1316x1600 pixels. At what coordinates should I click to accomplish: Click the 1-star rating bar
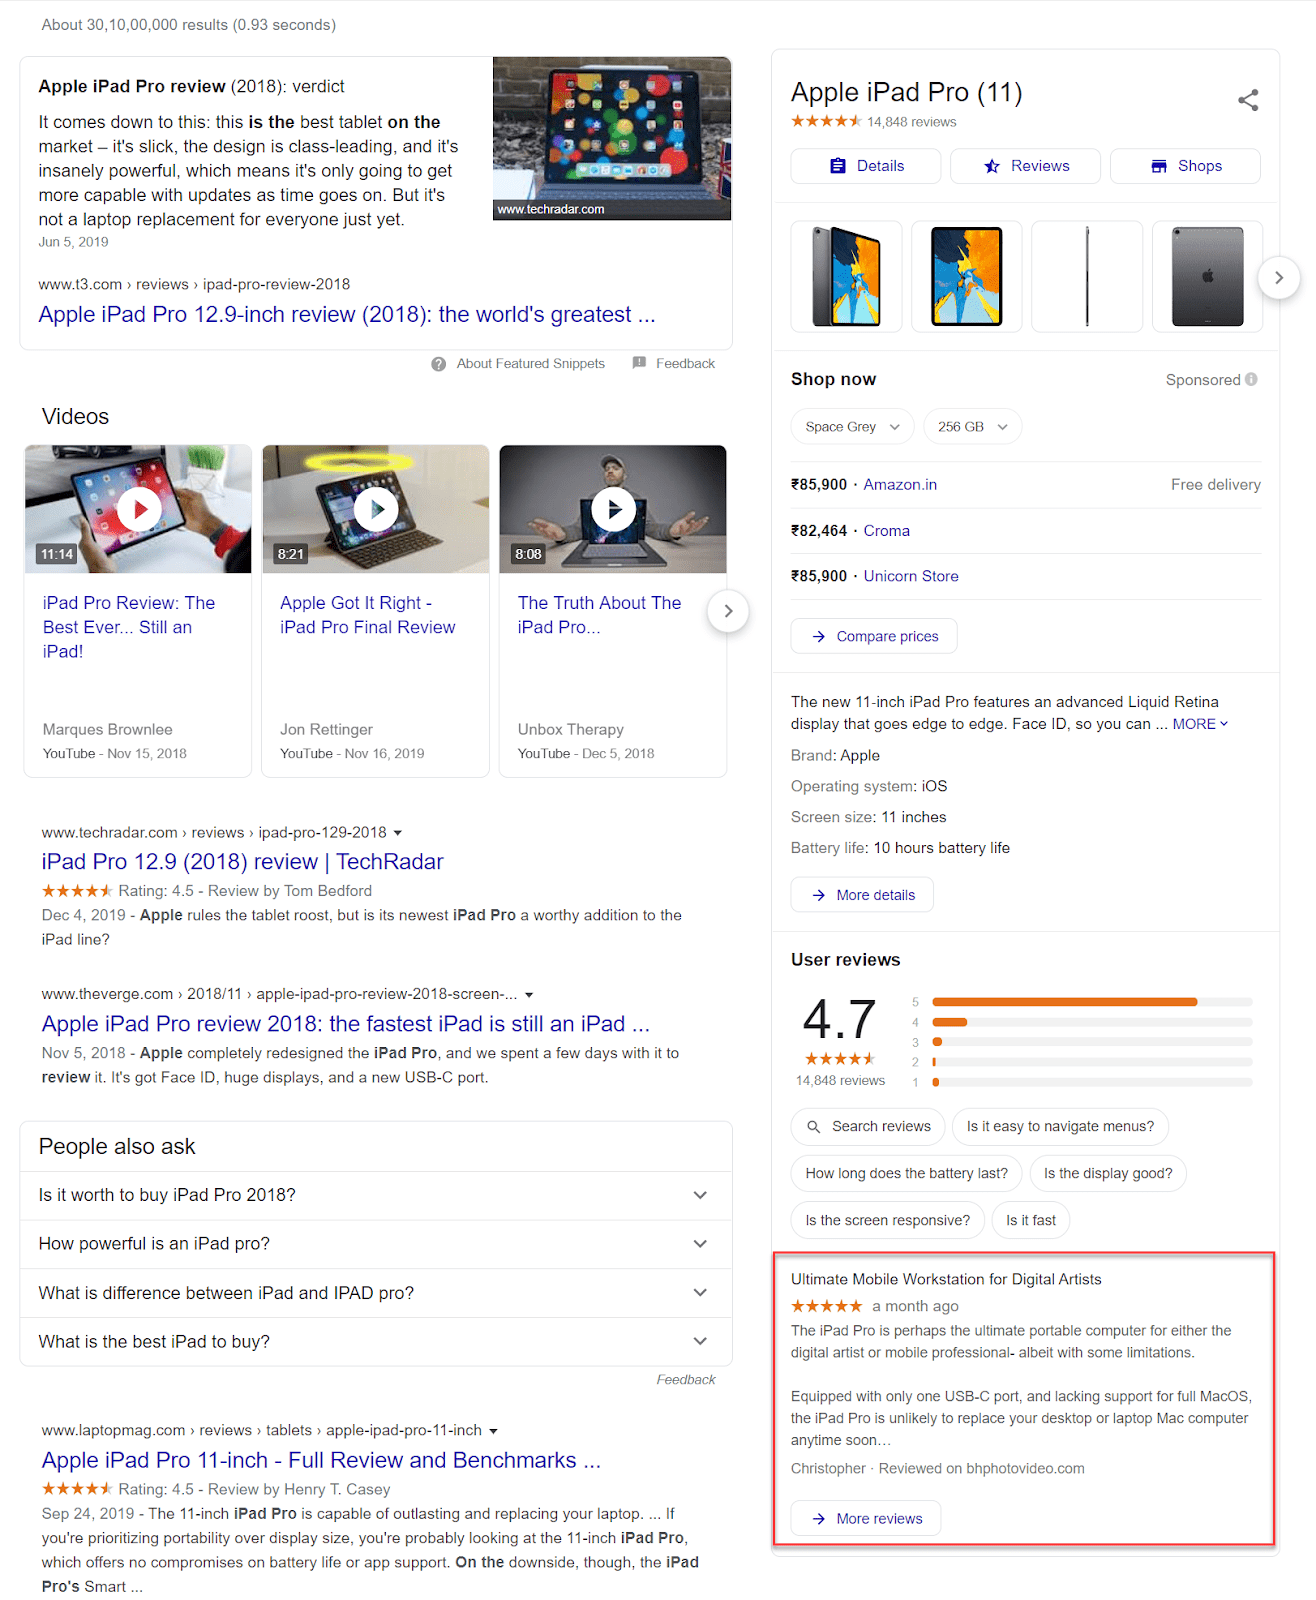(1092, 1082)
